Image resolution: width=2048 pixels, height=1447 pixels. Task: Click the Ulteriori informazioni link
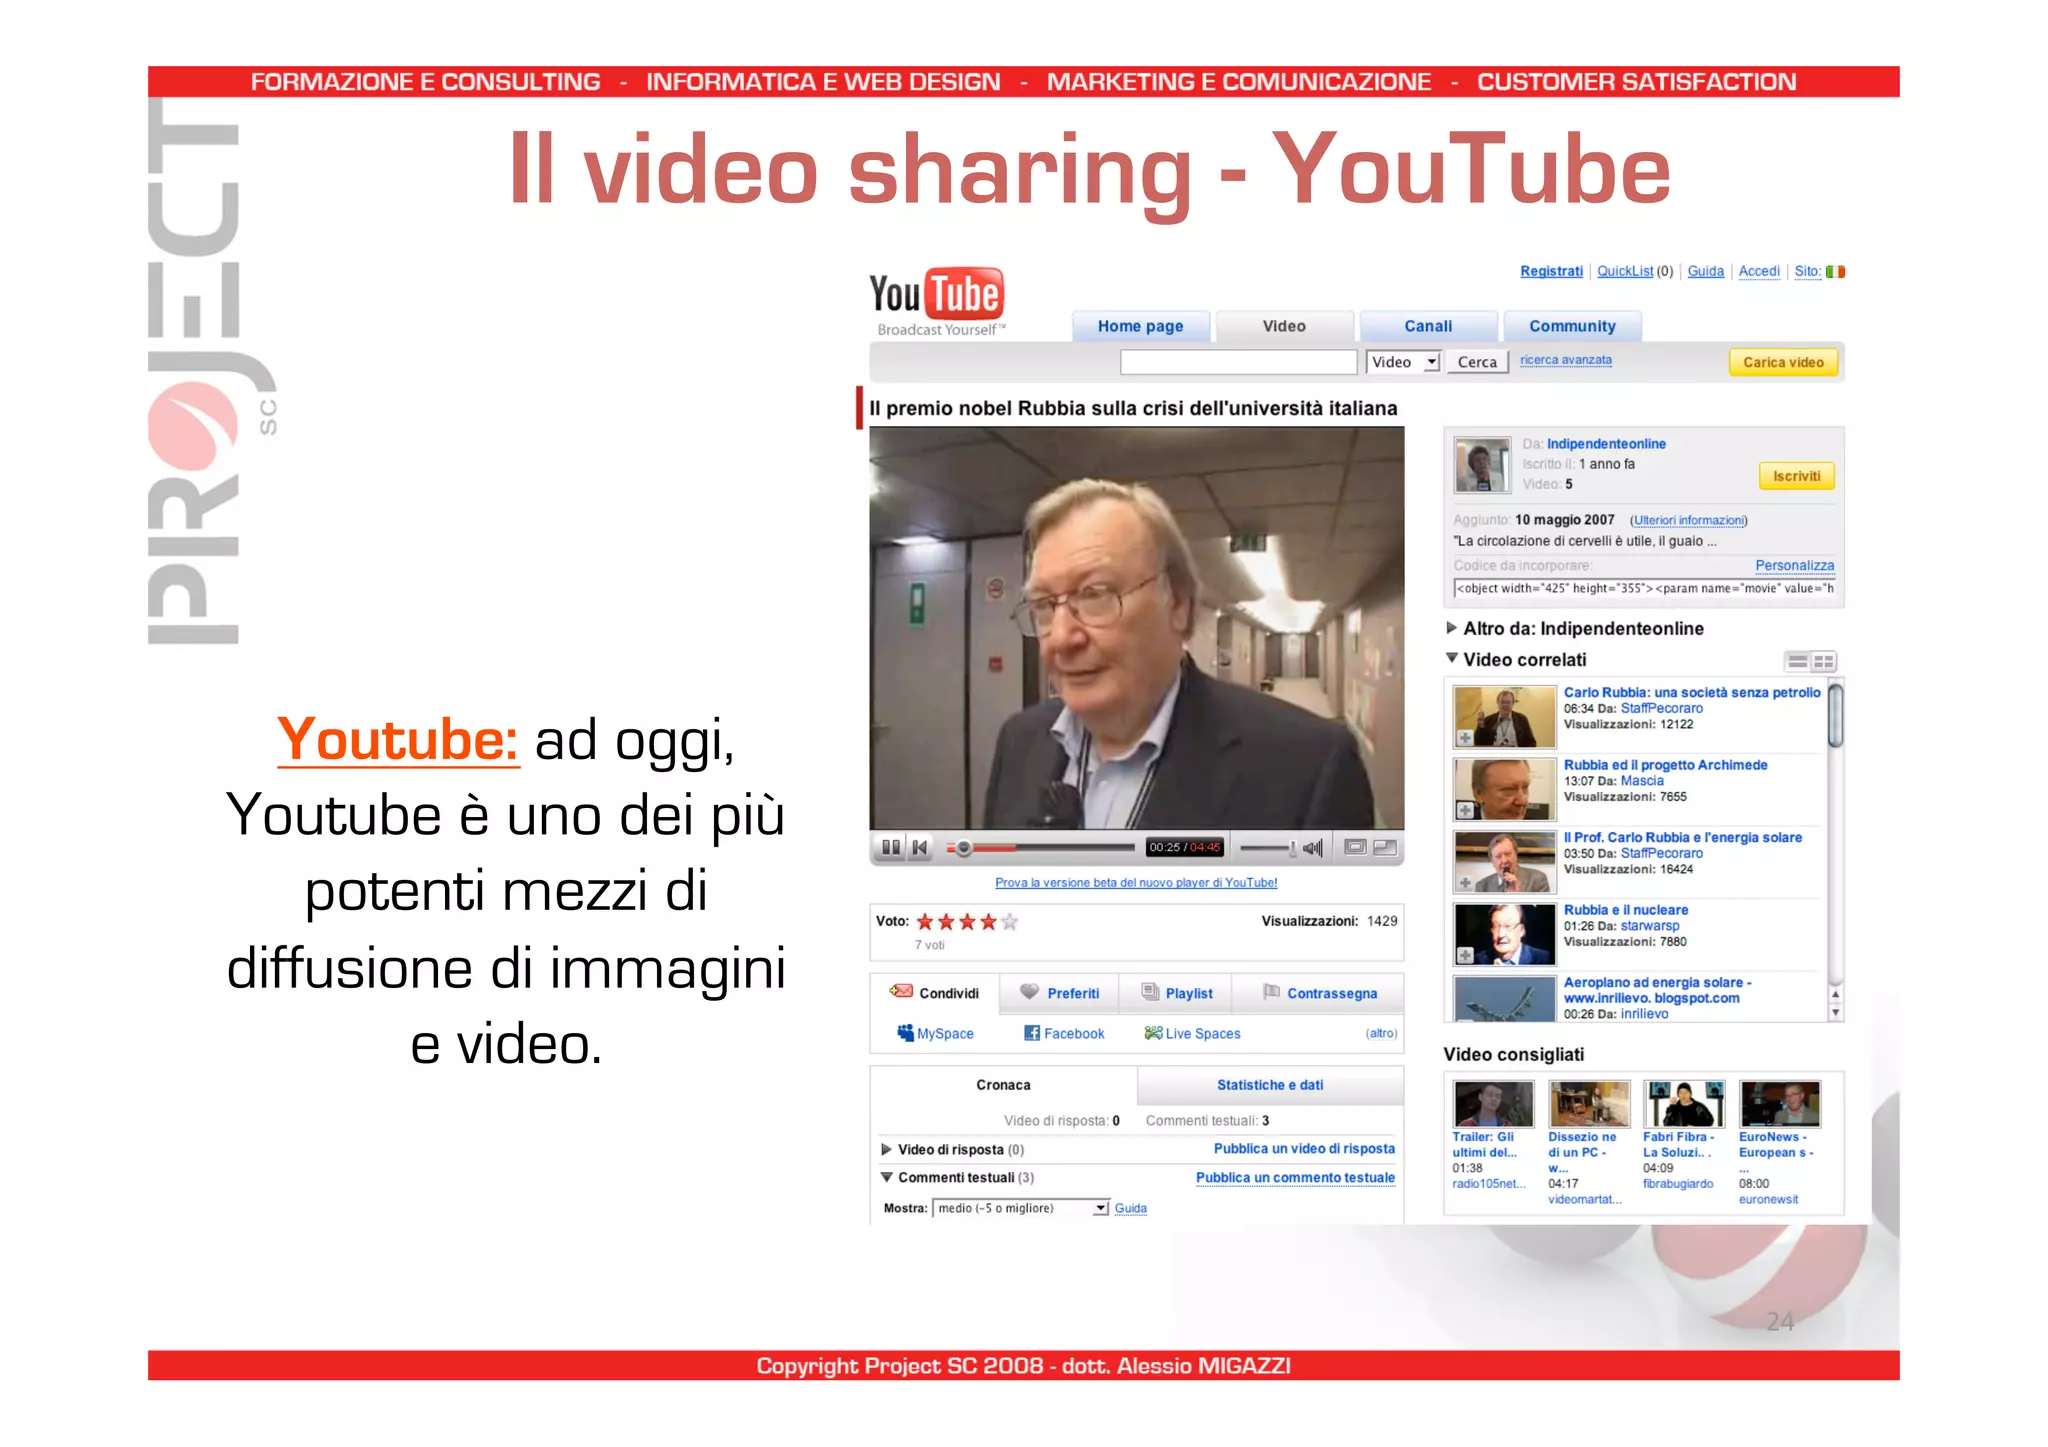coord(1688,520)
